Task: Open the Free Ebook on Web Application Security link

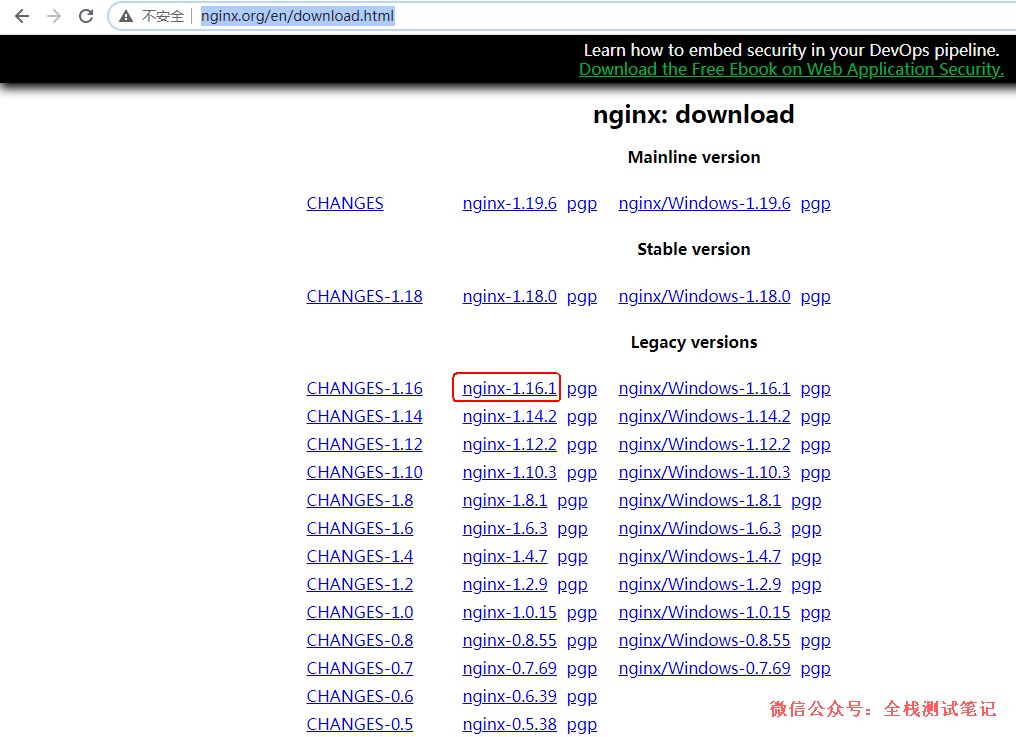Action: tap(791, 69)
